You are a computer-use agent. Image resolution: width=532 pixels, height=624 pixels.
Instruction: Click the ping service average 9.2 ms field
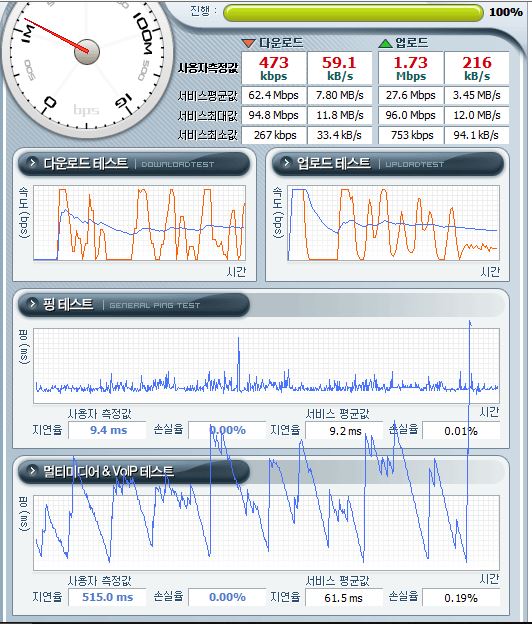pyautogui.click(x=344, y=431)
